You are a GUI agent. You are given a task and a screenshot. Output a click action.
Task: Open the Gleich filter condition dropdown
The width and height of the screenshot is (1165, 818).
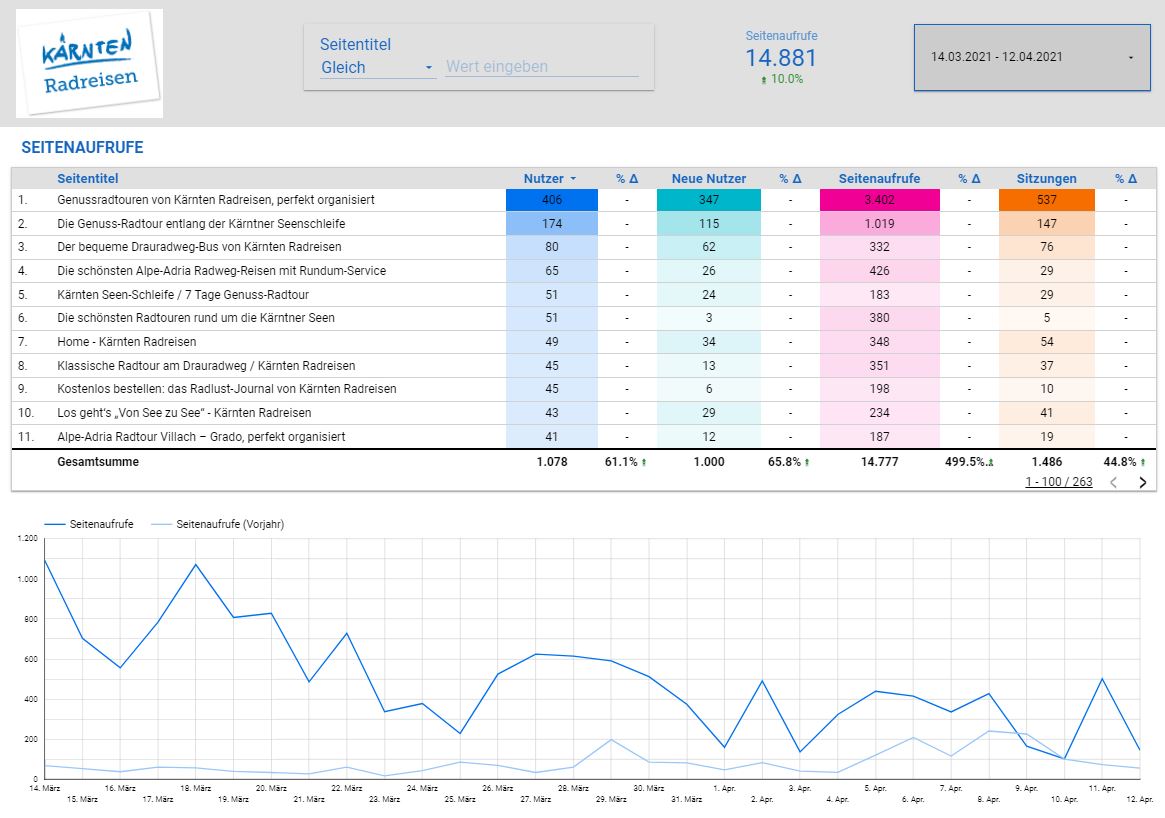point(377,68)
